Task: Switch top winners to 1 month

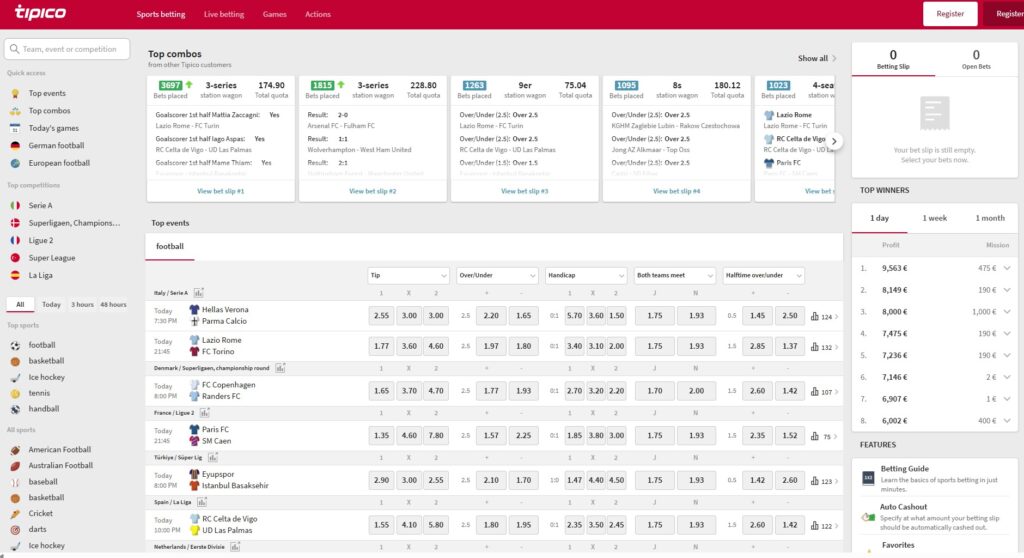Action: 990,218
